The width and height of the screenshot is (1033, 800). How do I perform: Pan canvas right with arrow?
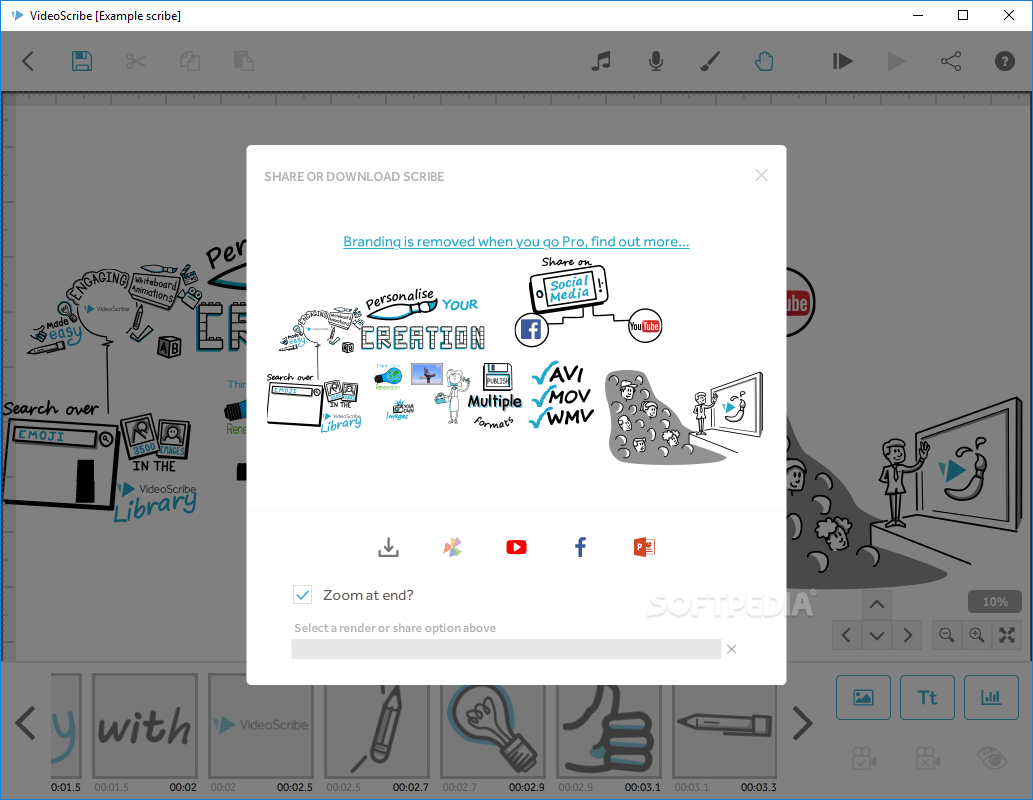click(907, 635)
